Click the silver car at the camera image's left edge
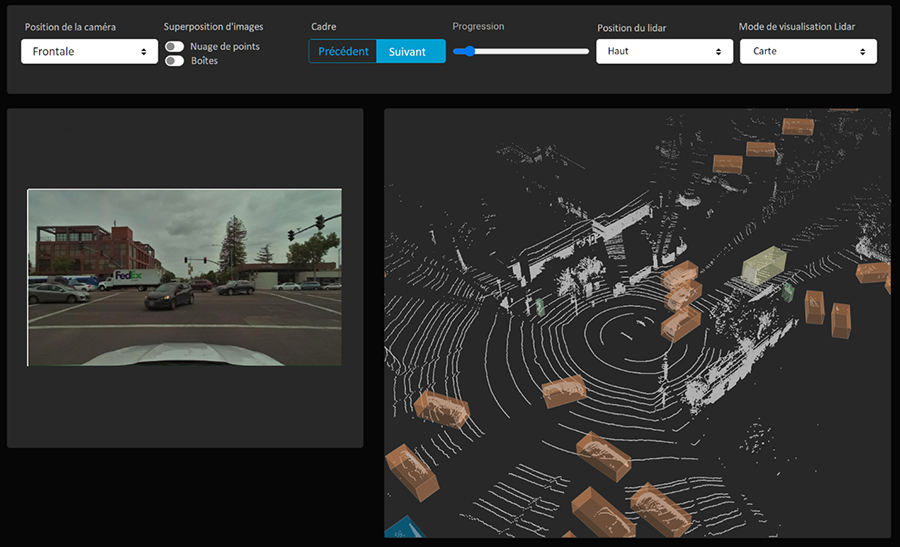This screenshot has width=900, height=547. [x=57, y=293]
